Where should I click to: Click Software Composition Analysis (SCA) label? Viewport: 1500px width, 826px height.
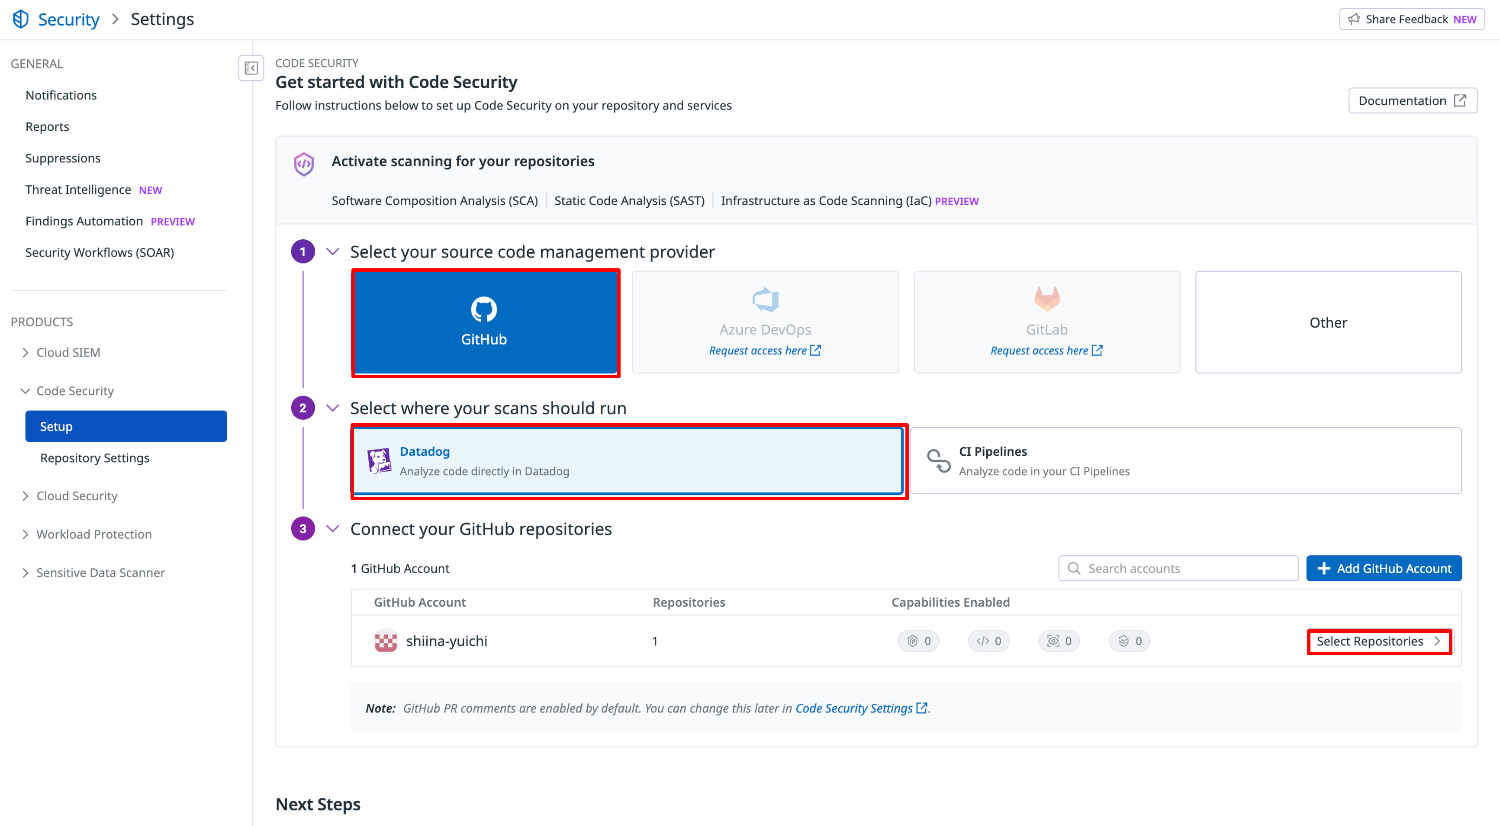point(435,201)
